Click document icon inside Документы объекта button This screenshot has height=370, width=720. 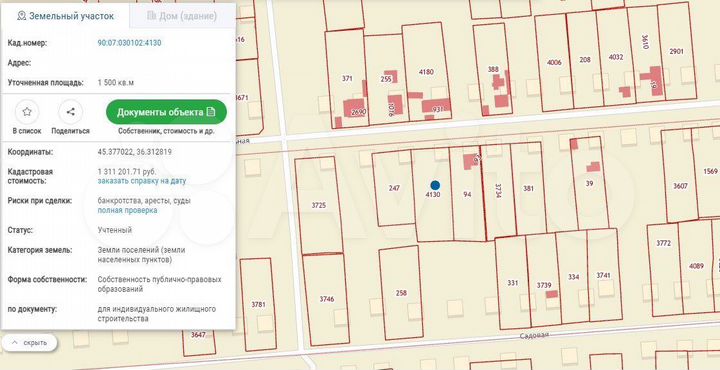coord(211,112)
